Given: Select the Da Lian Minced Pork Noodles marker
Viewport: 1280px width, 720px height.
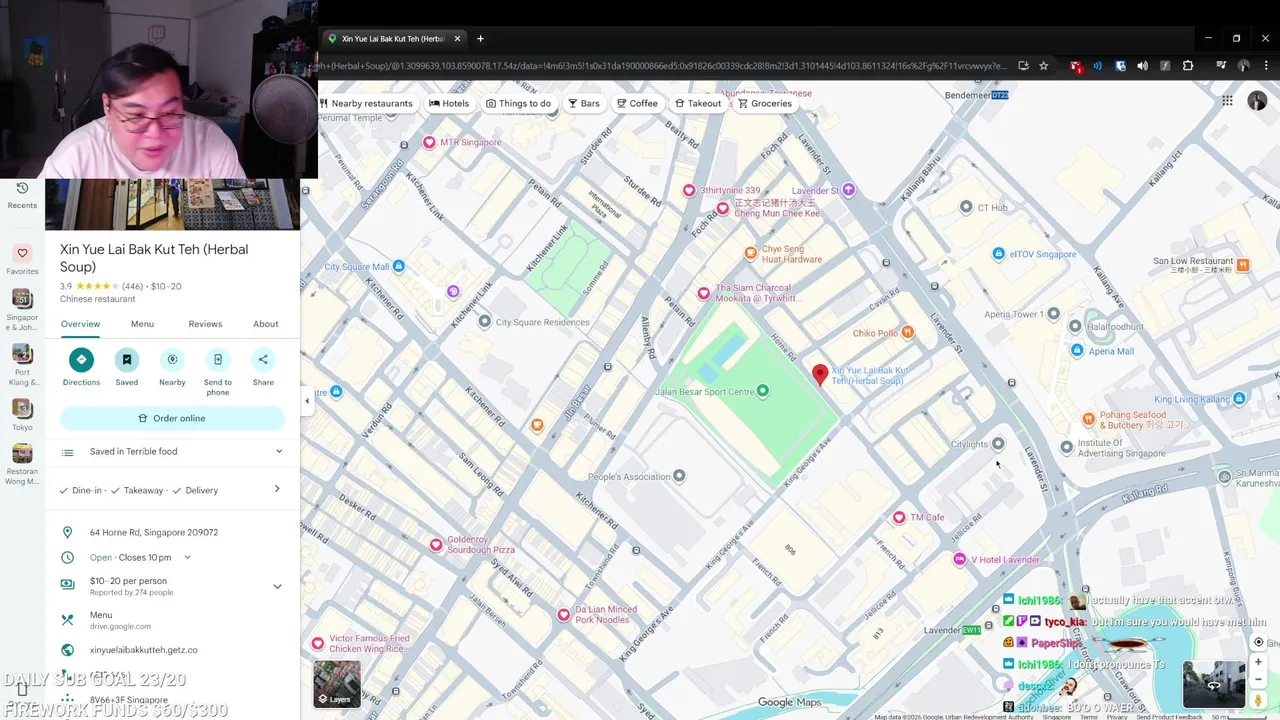Looking at the screenshot, I should pos(564,614).
